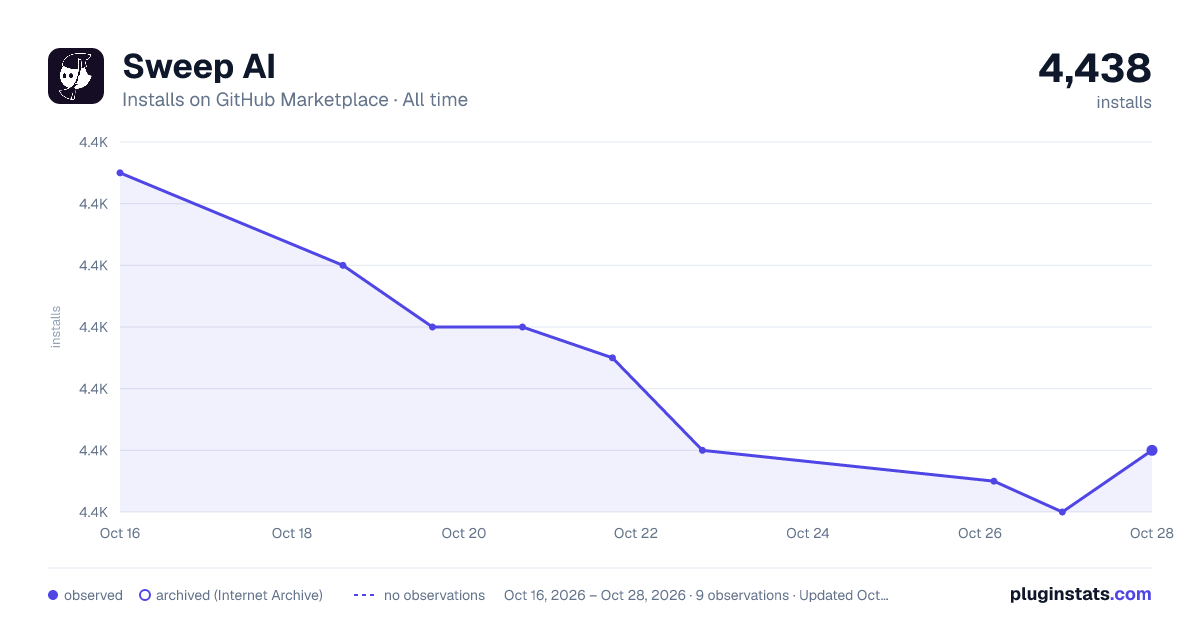Viewport: 1200px width, 630px height.
Task: Select the data point just after Oct 22
Action: [703, 450]
